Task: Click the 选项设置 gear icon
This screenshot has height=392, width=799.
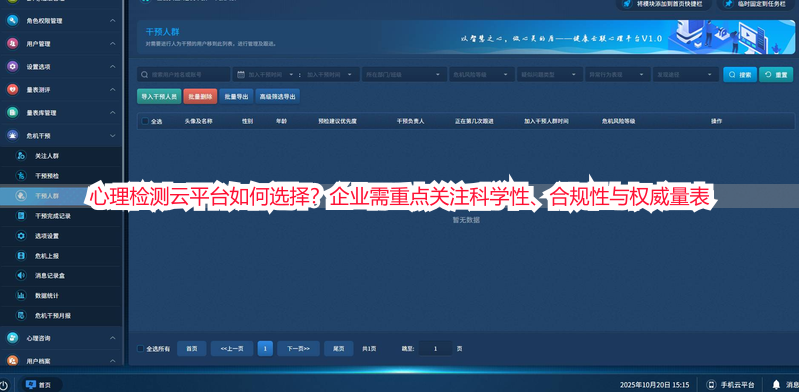Action: 21,236
